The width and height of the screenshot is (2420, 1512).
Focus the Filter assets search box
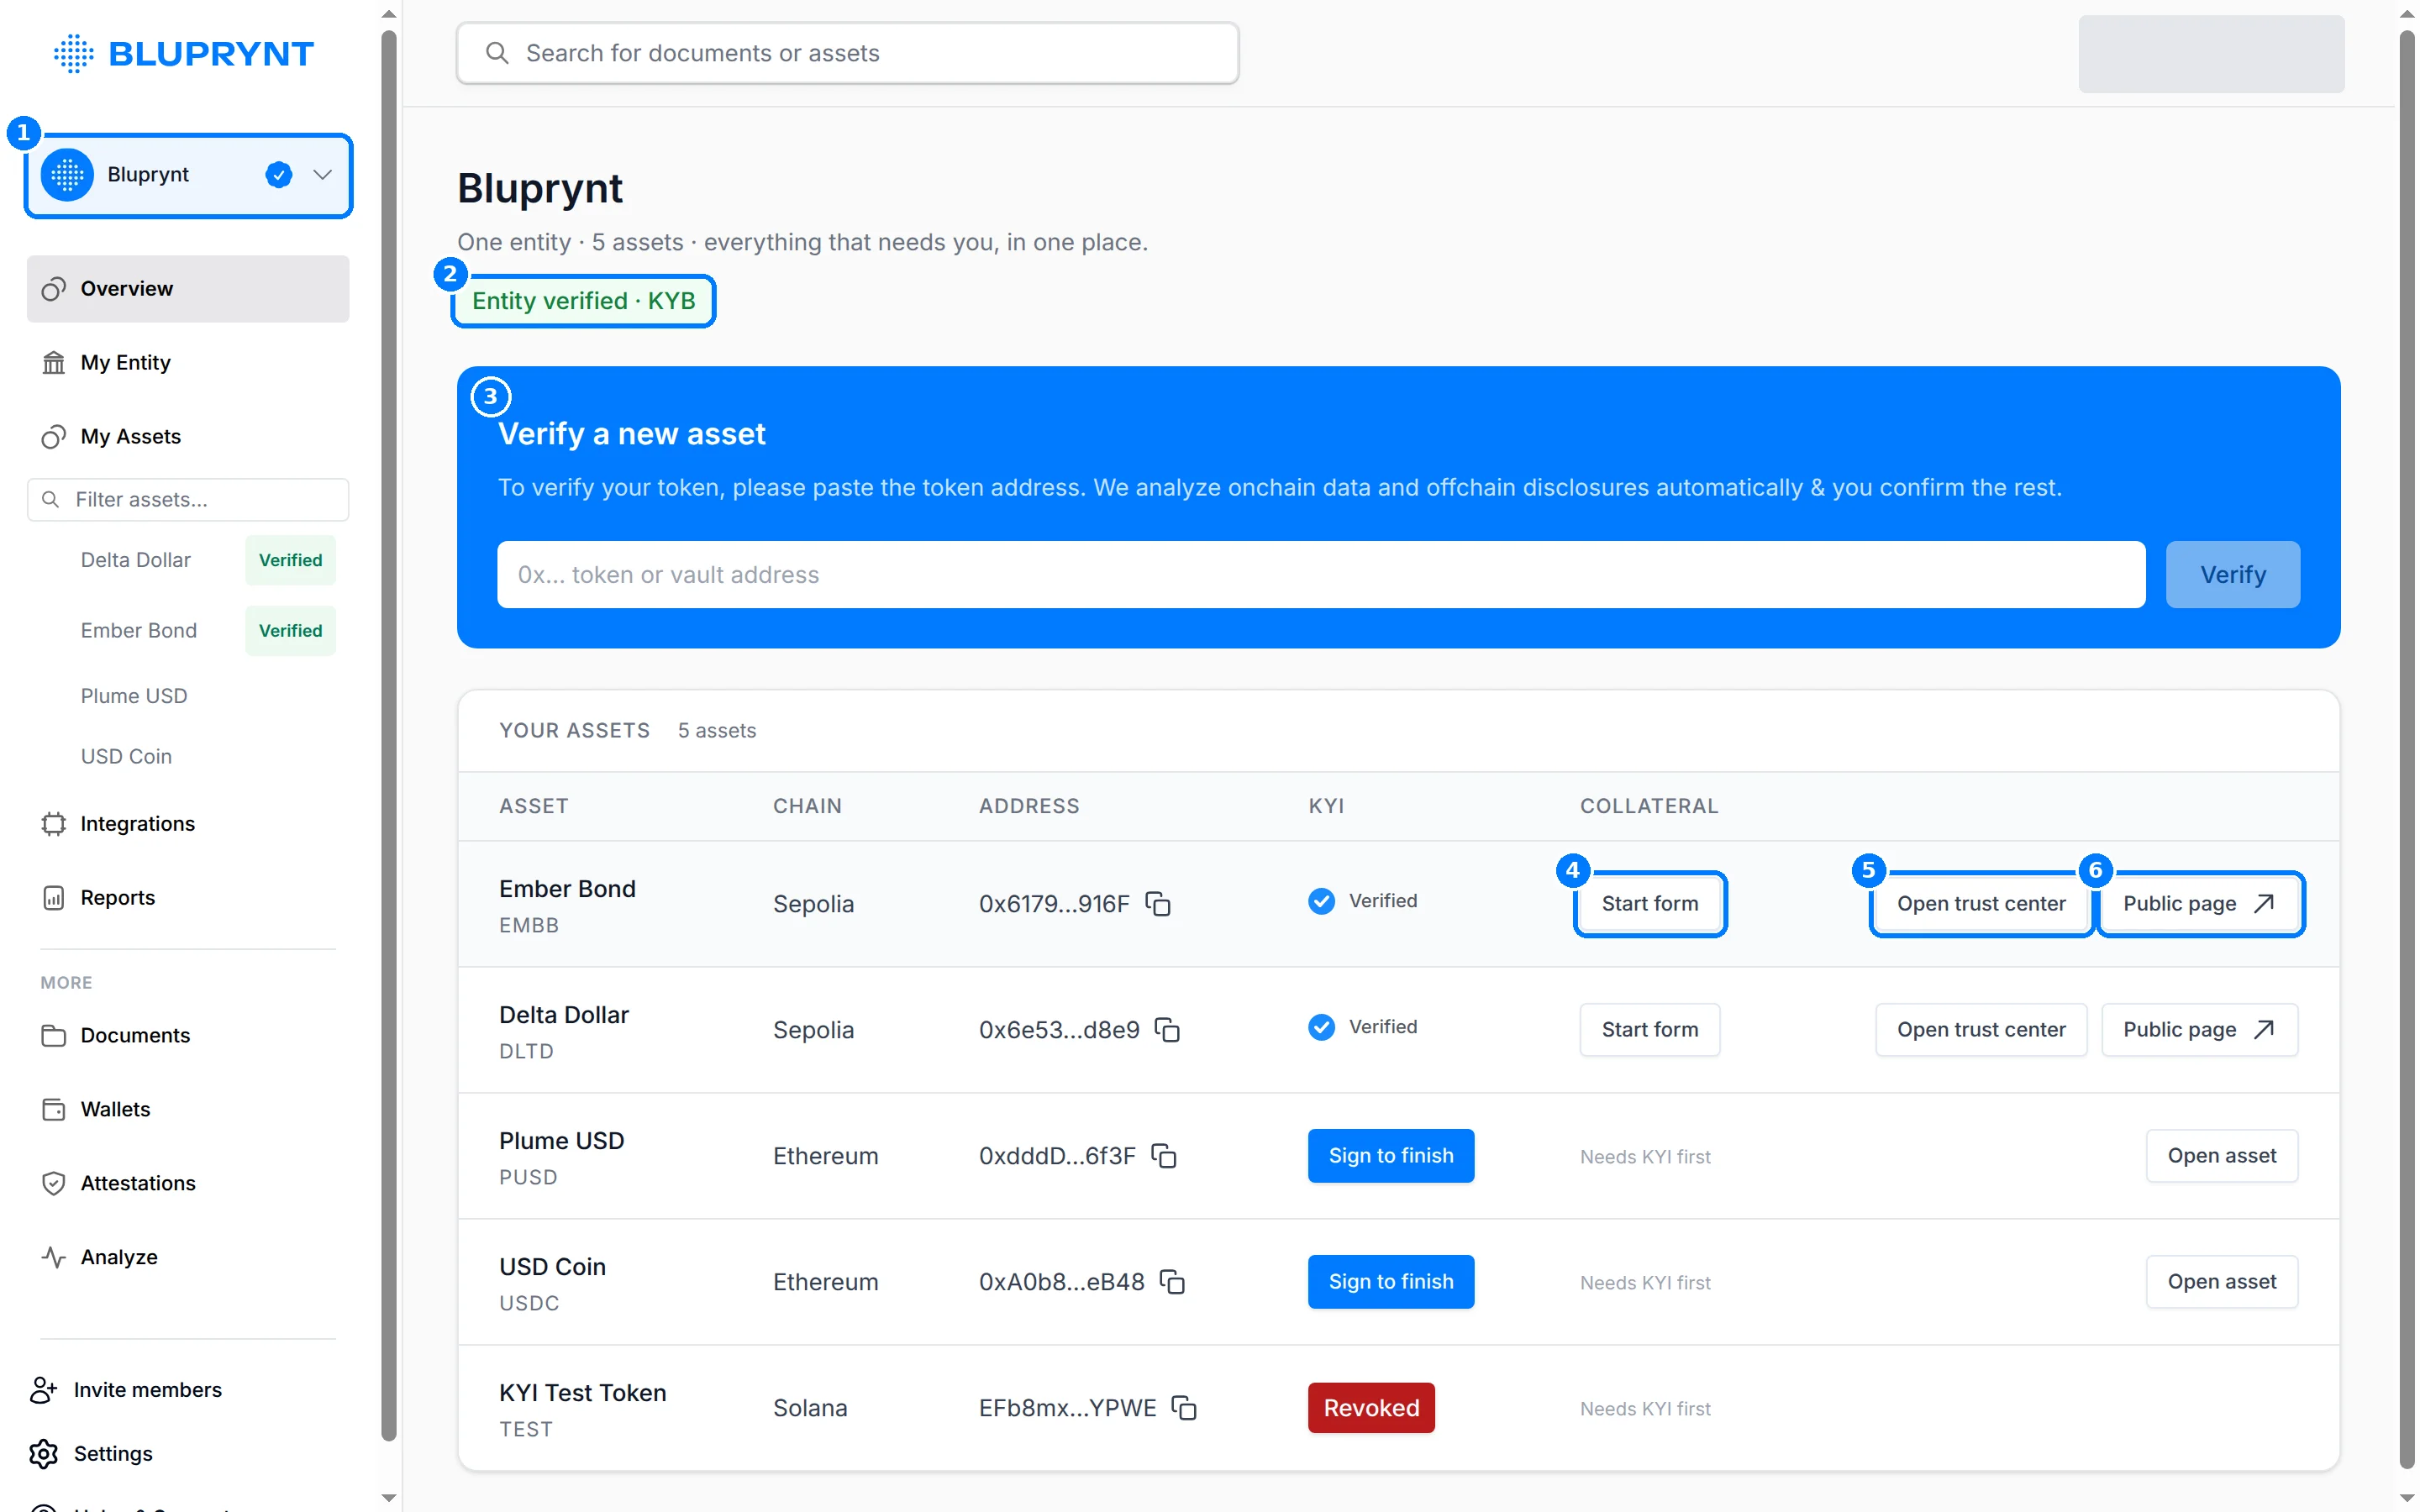(x=188, y=499)
